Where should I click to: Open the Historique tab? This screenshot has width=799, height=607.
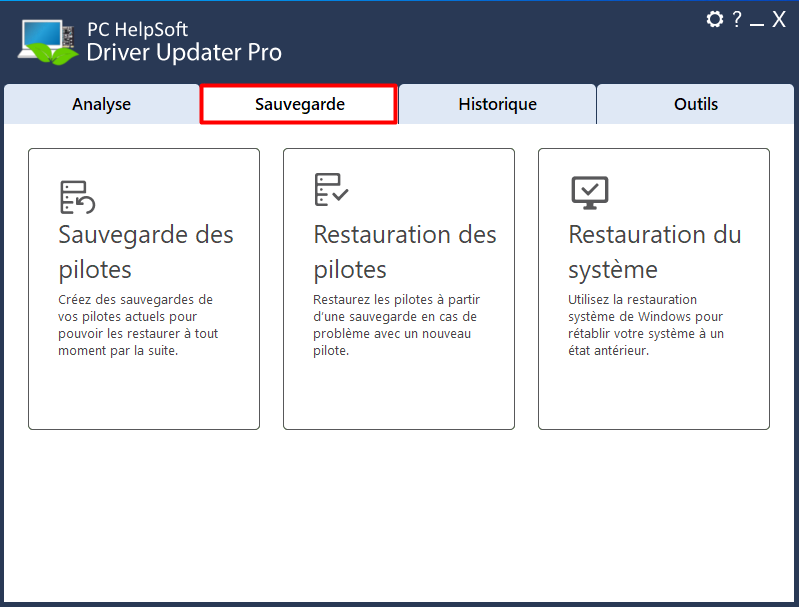pos(497,104)
